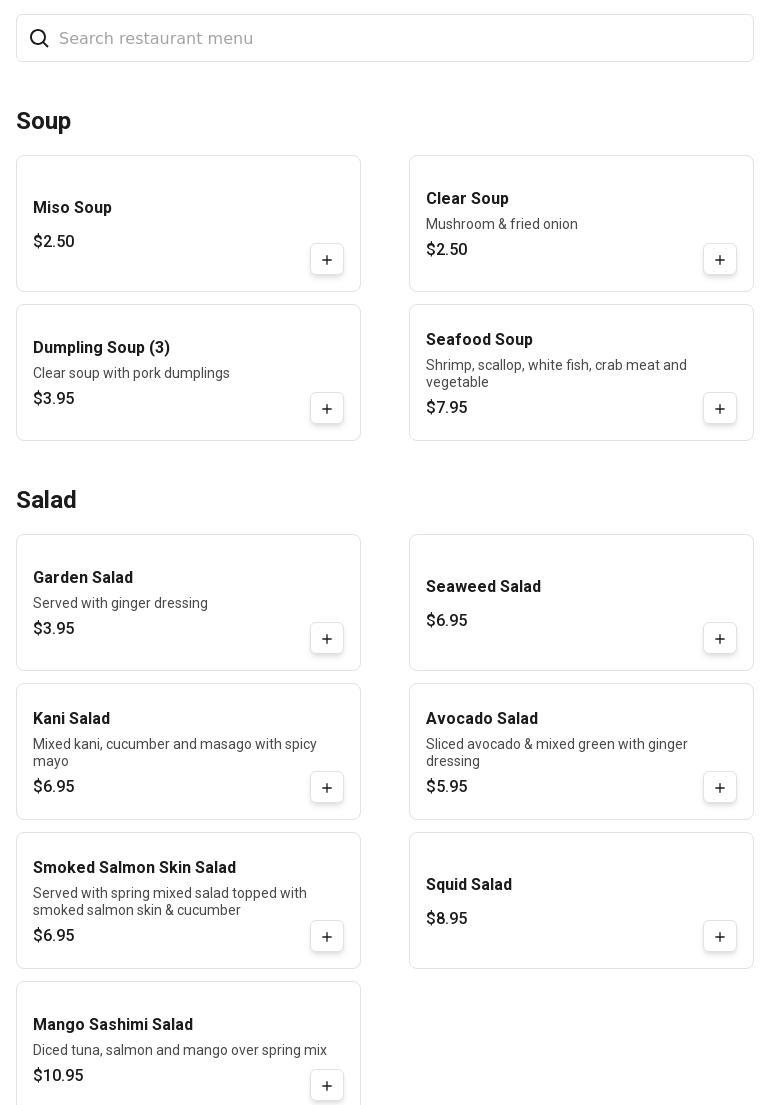Viewport: 770px width, 1105px height.
Task: Click the Kani Salad description text
Action: click(x=175, y=752)
